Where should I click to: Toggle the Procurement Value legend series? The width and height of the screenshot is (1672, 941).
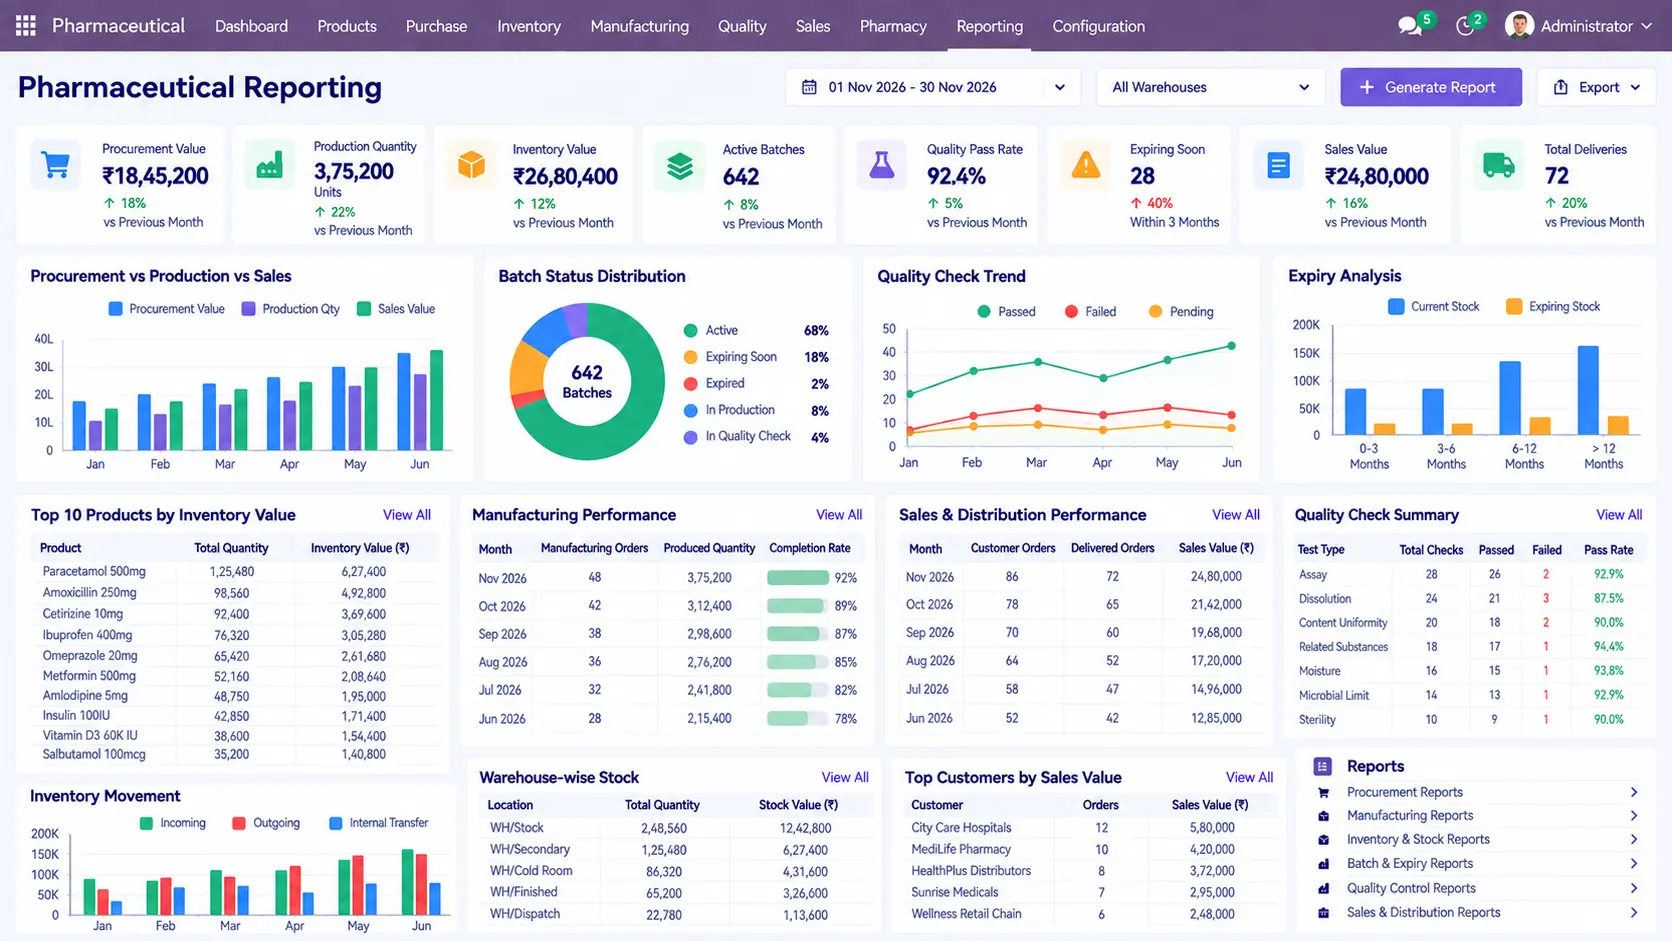[166, 309]
